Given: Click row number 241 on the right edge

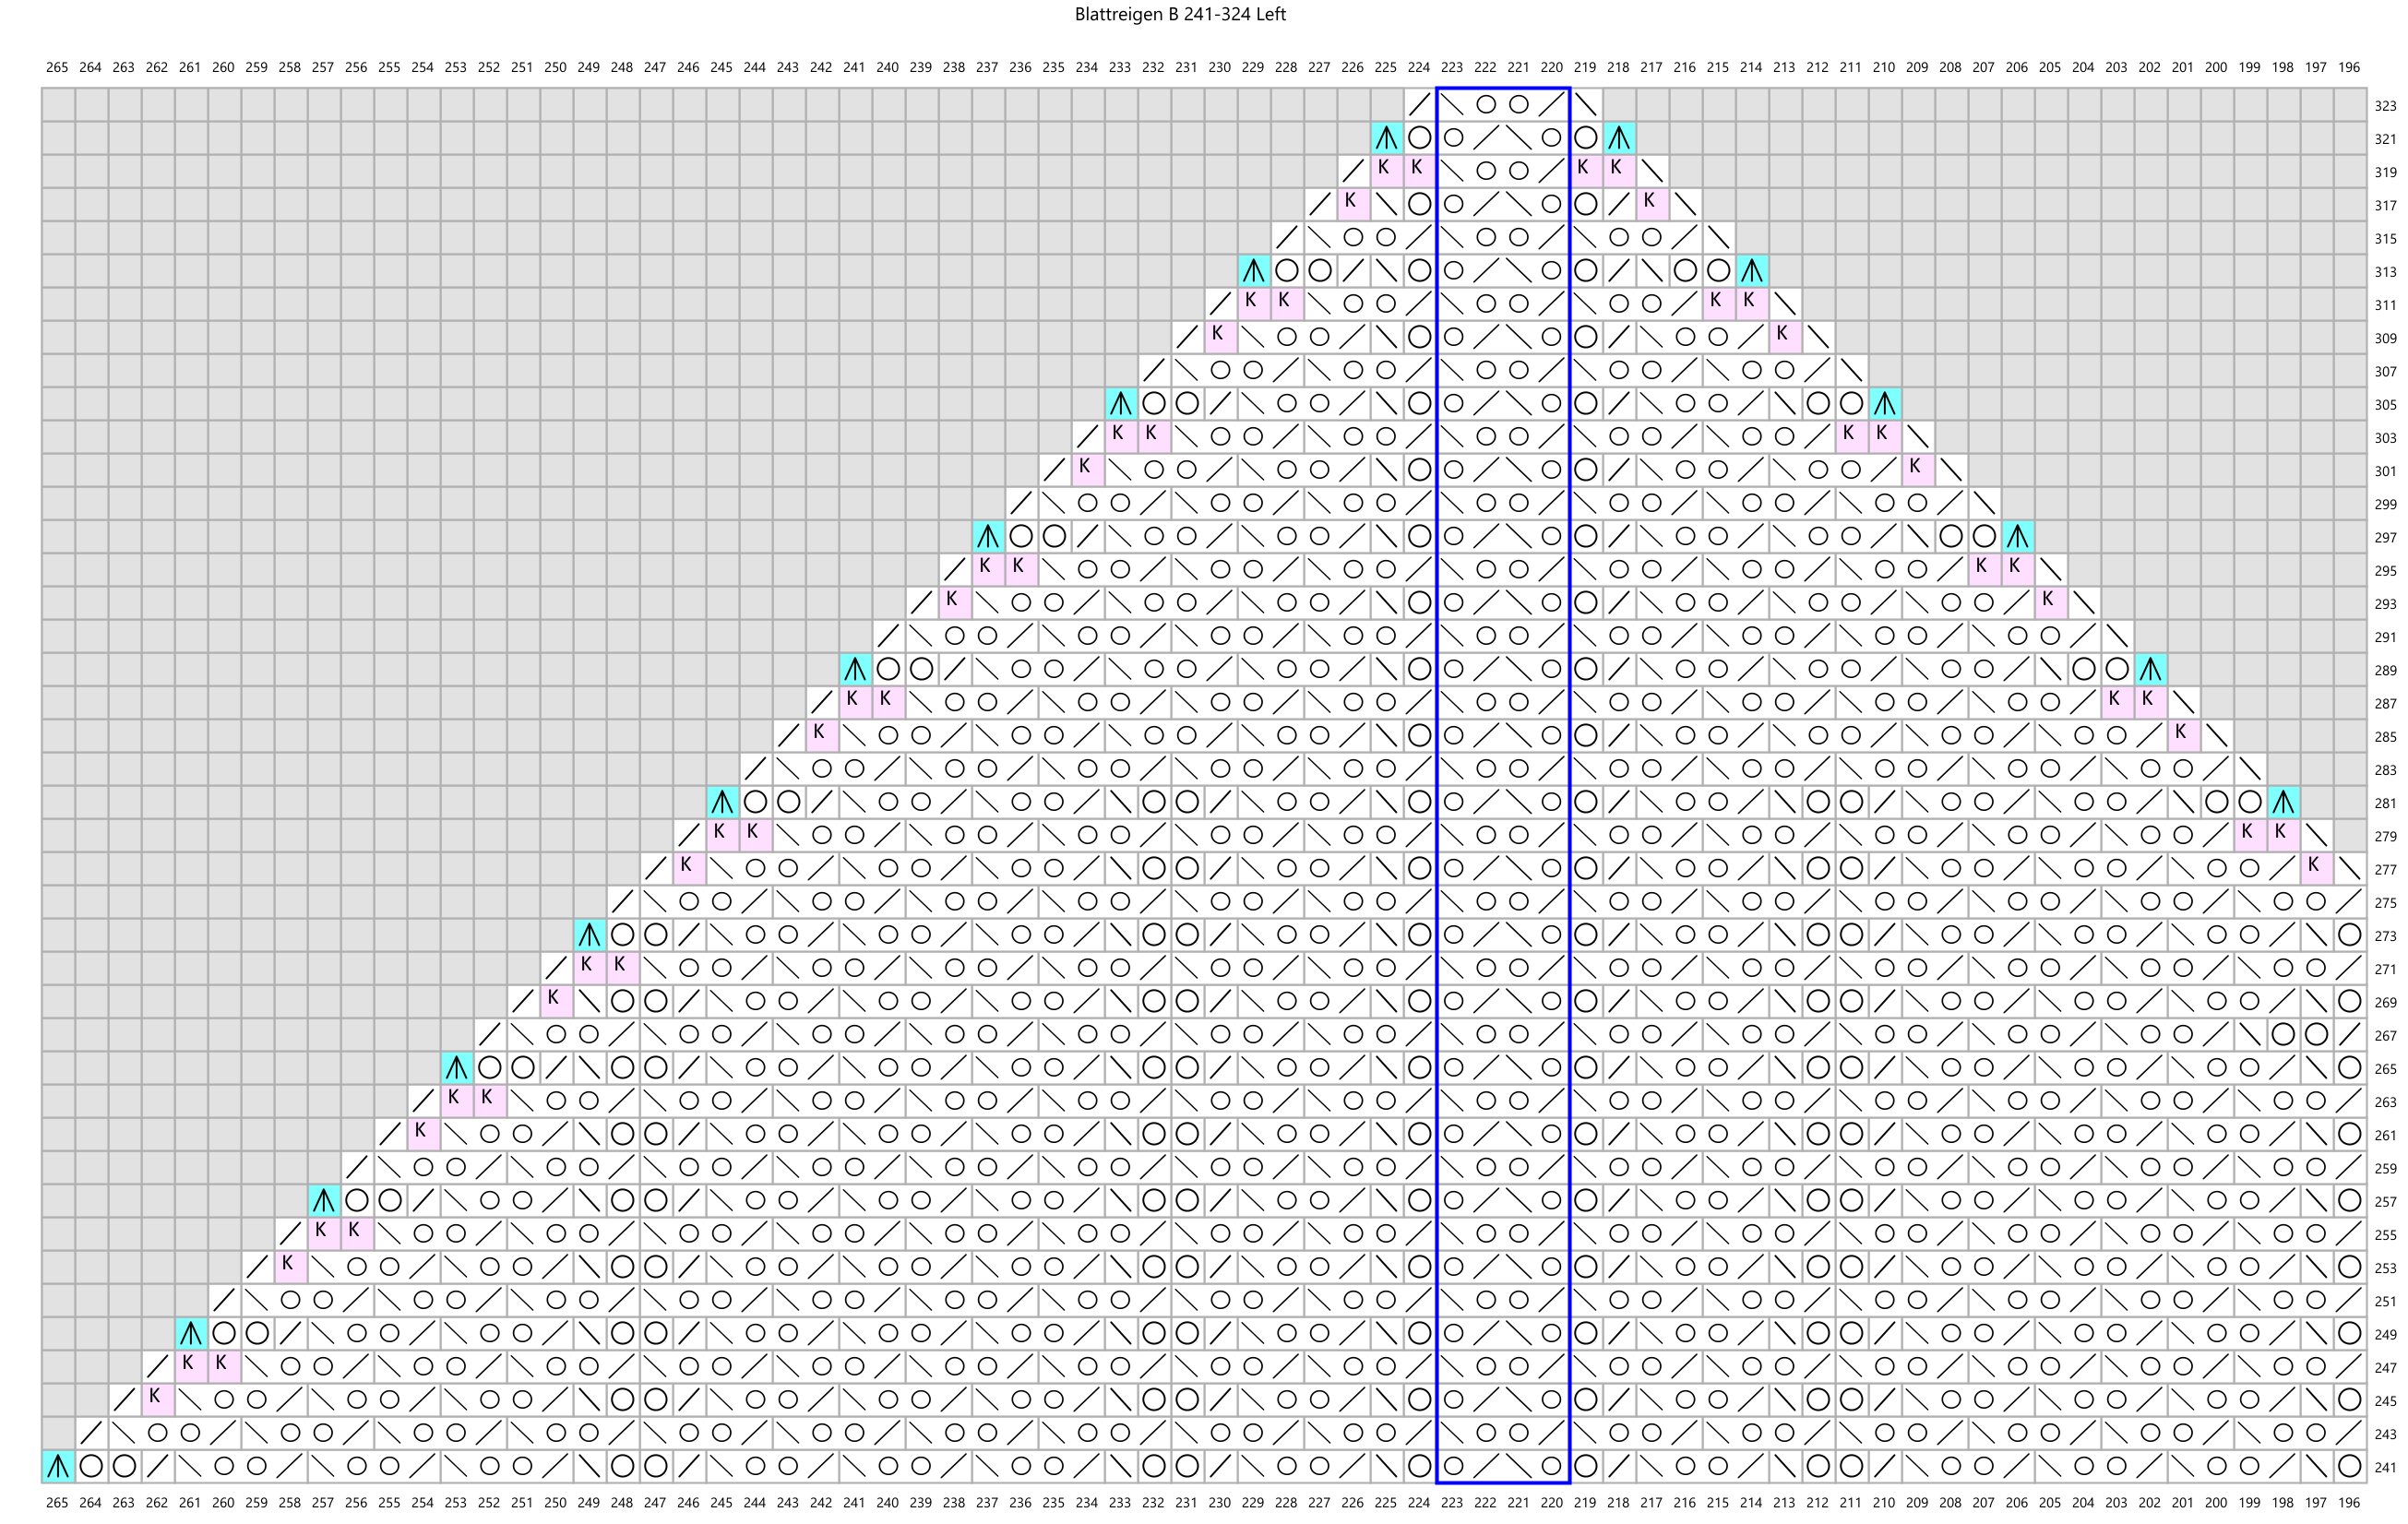Looking at the screenshot, I should [x=2385, y=1467].
